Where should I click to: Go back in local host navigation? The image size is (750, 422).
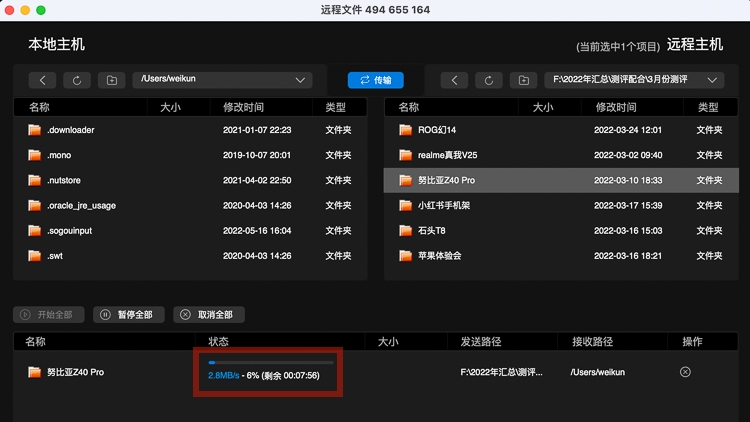[42, 80]
